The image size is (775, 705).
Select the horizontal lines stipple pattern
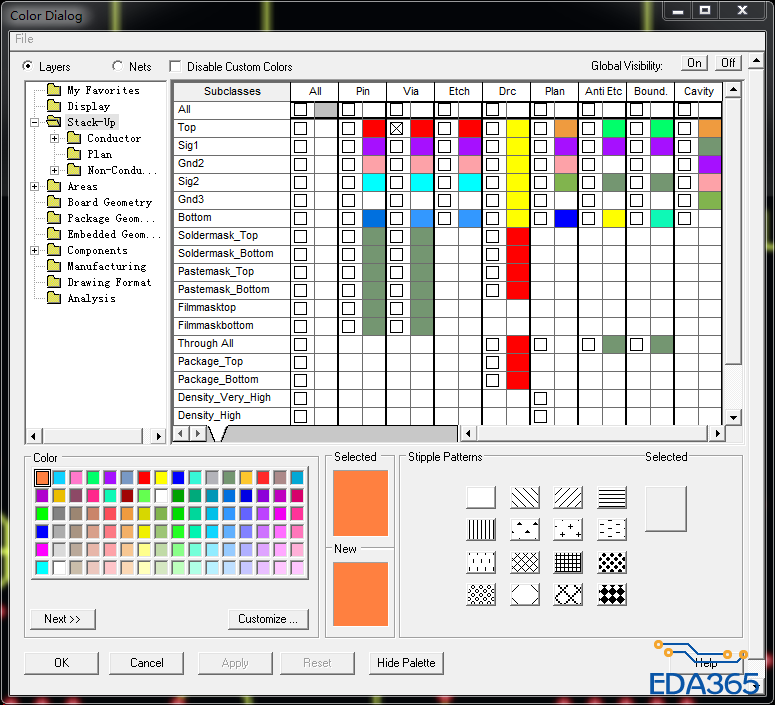pos(612,498)
